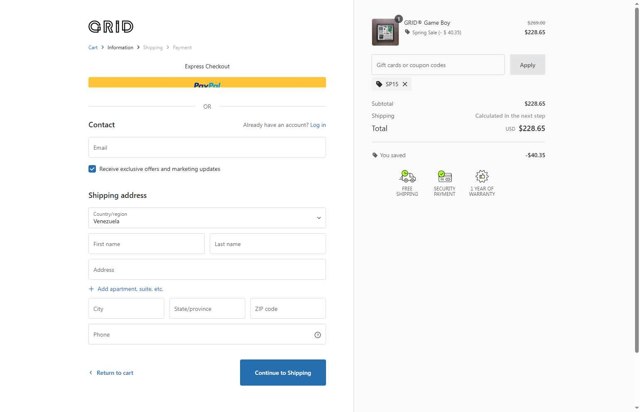Click the Total amount $228.65
Image resolution: width=640 pixels, height=412 pixels.
(x=532, y=128)
